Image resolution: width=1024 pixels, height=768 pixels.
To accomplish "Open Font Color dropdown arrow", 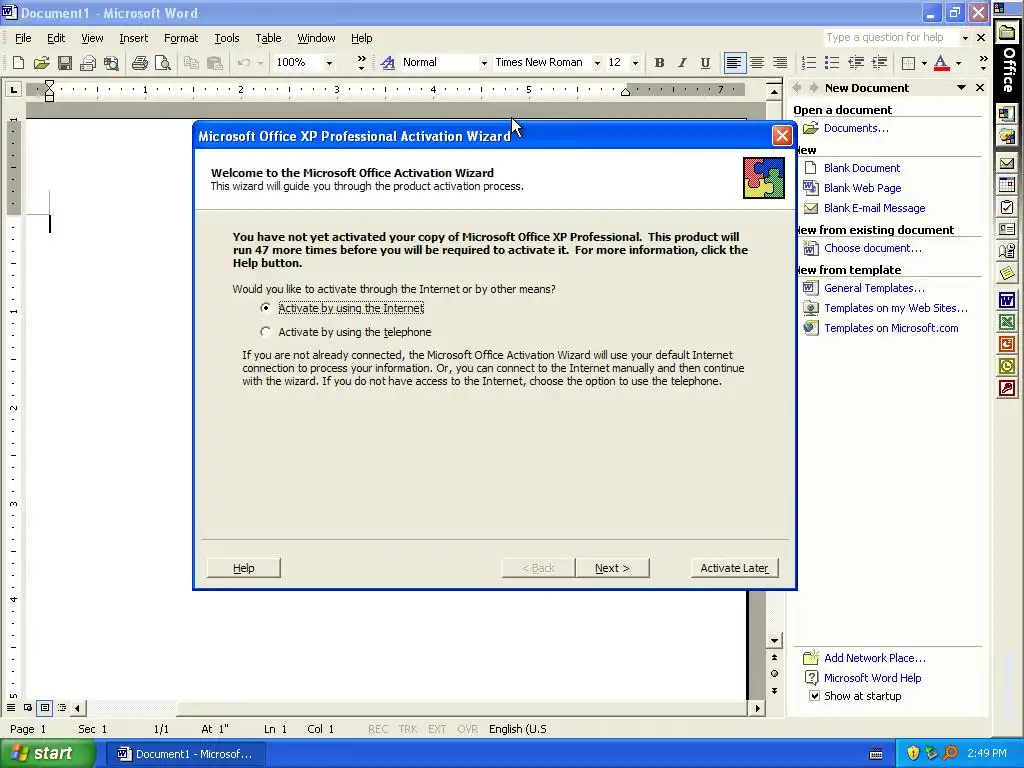I will 958,63.
